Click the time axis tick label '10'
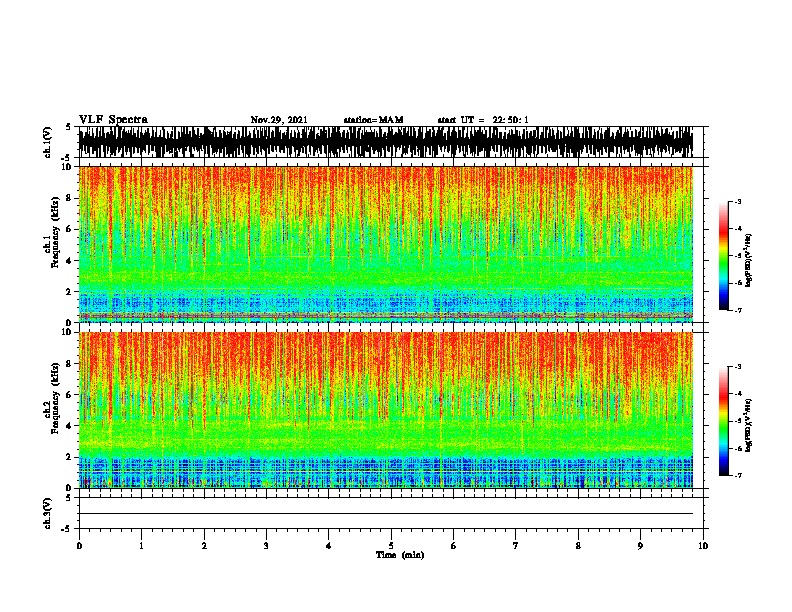This screenshot has height=612, width=792. [x=703, y=546]
